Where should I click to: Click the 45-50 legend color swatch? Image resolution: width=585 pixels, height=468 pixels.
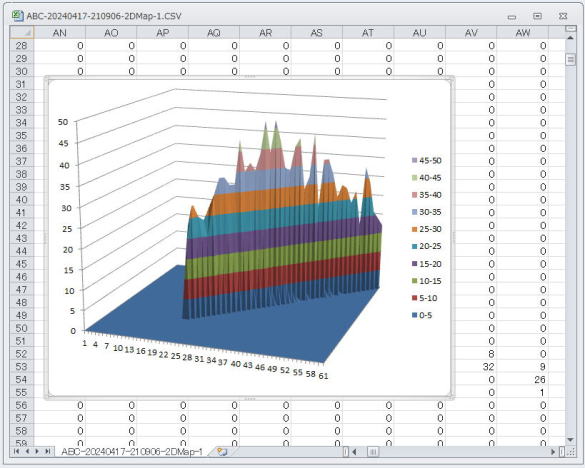pyautogui.click(x=414, y=160)
